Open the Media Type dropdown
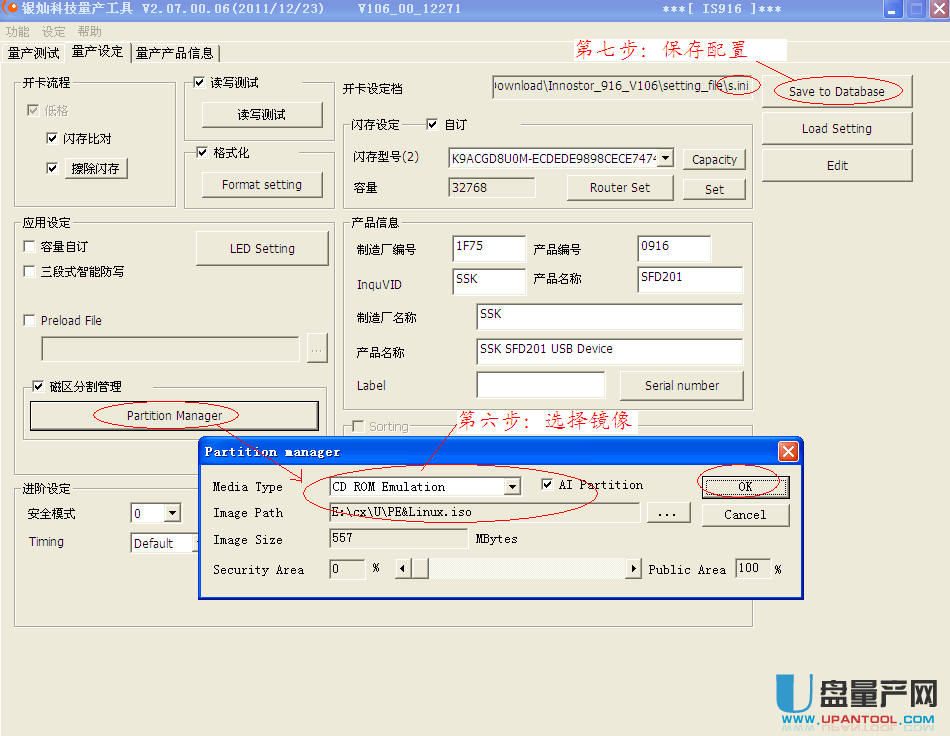This screenshot has height=736, width=950. 512,487
